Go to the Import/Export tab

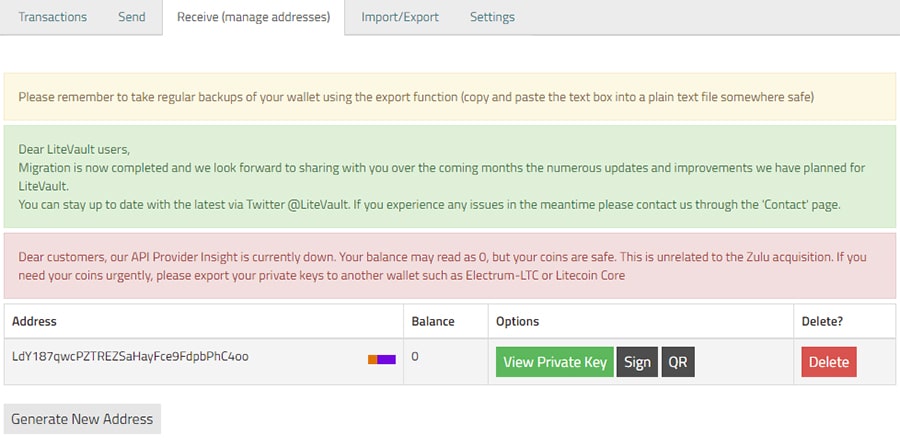click(x=400, y=17)
